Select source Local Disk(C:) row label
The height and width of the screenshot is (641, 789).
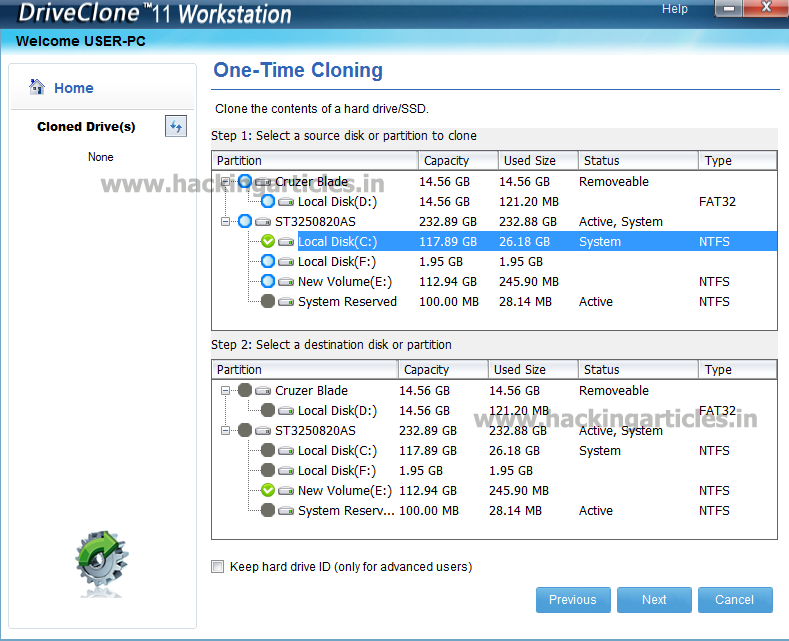click(338, 242)
